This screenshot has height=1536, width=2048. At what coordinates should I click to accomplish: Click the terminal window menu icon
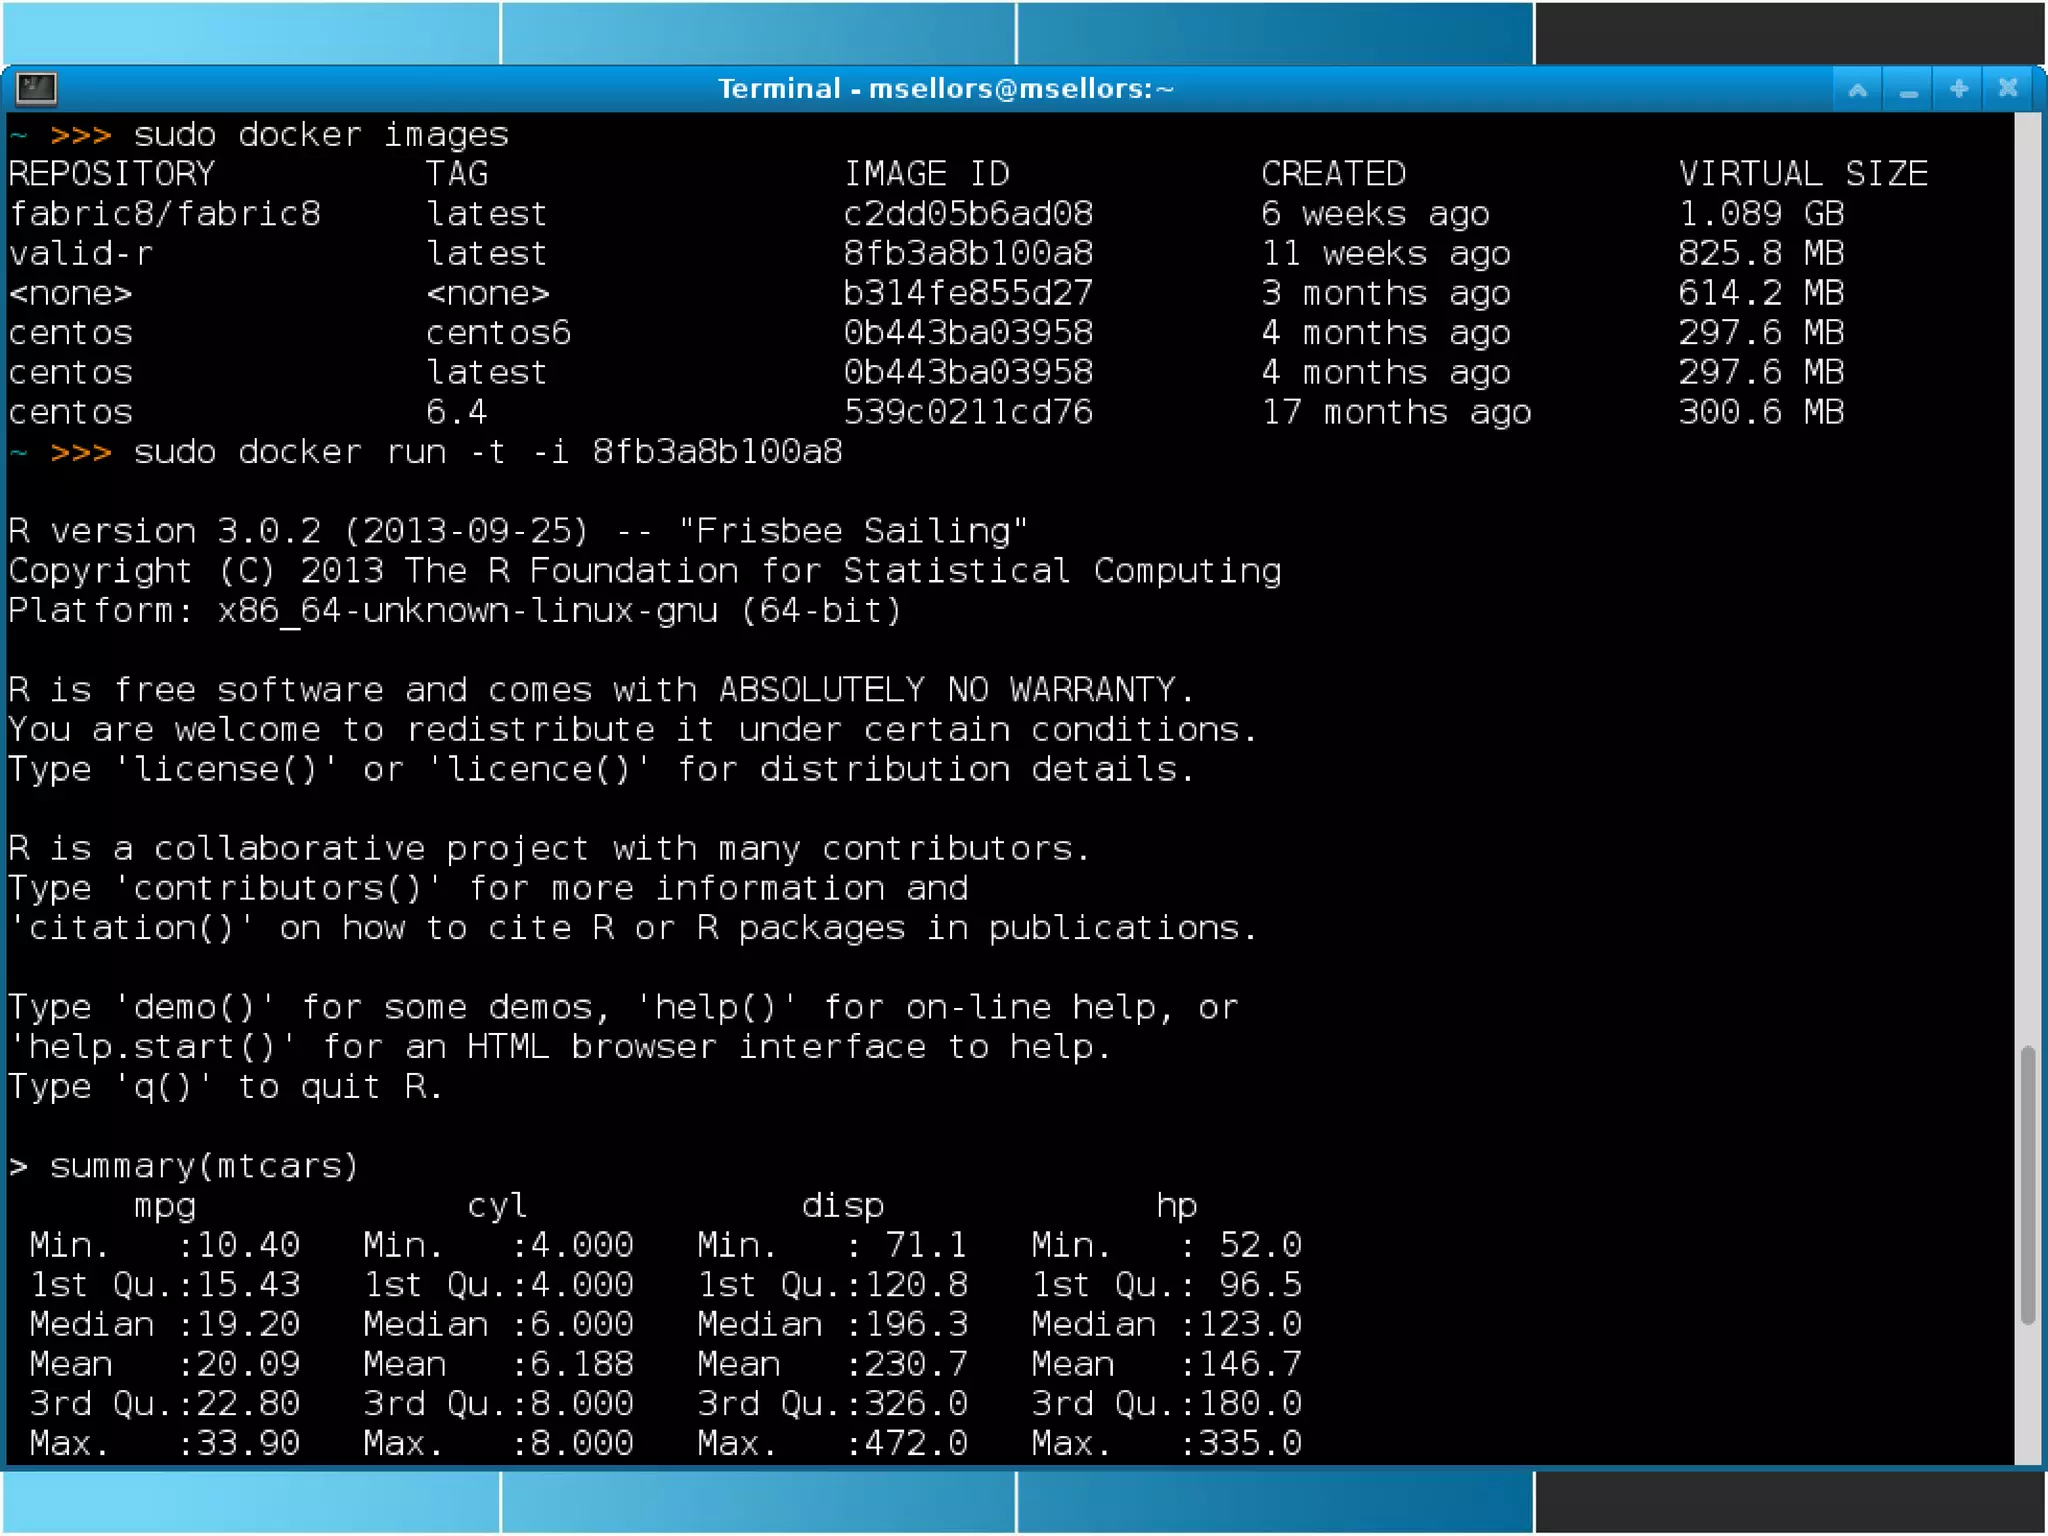point(37,88)
